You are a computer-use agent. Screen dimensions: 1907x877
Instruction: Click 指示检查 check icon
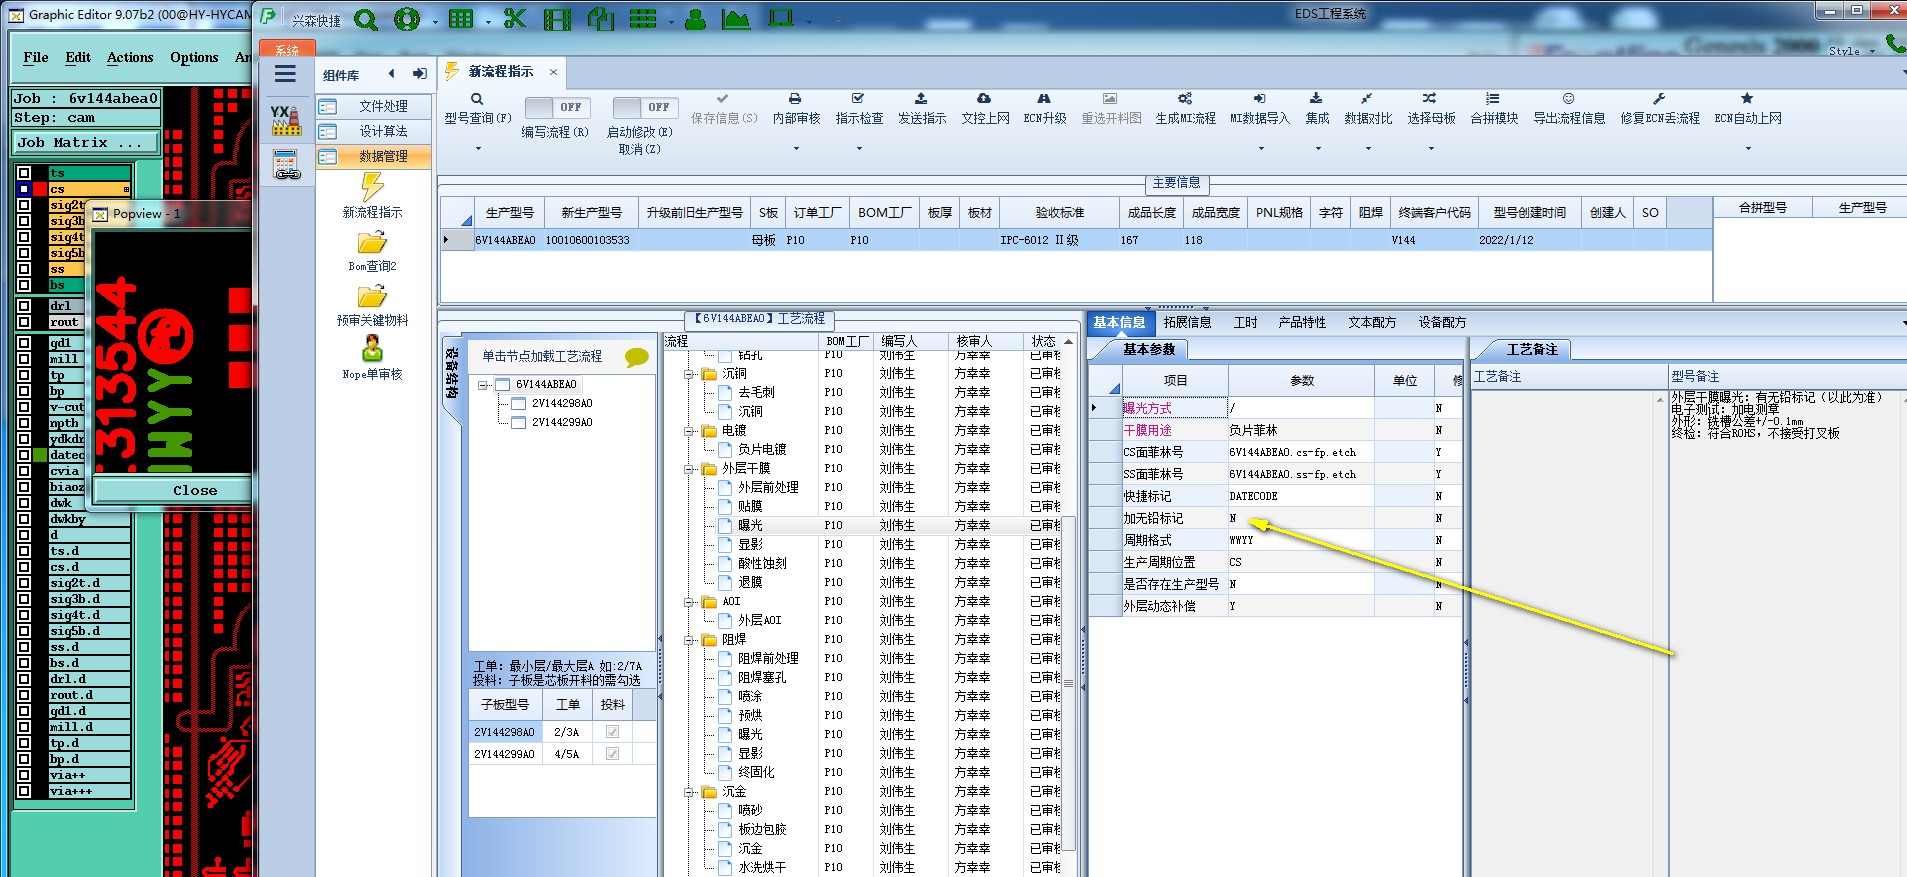(x=858, y=99)
